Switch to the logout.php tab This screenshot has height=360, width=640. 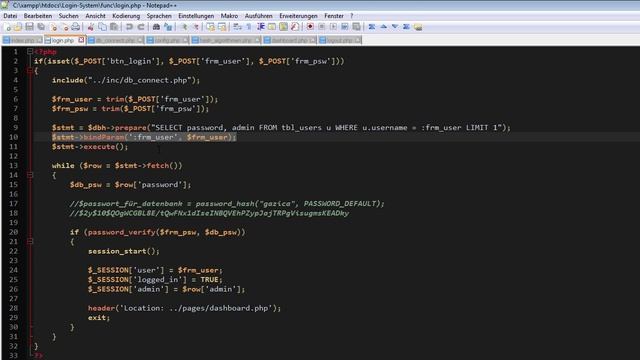(340, 40)
